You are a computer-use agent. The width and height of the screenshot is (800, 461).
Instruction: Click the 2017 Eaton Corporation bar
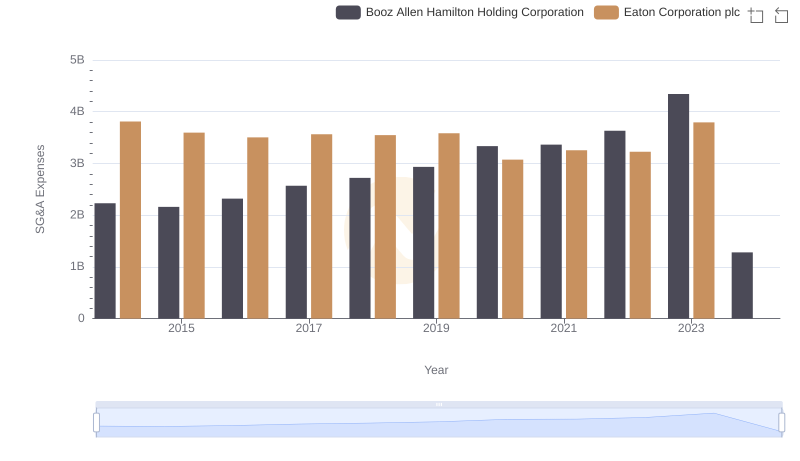coord(321,226)
